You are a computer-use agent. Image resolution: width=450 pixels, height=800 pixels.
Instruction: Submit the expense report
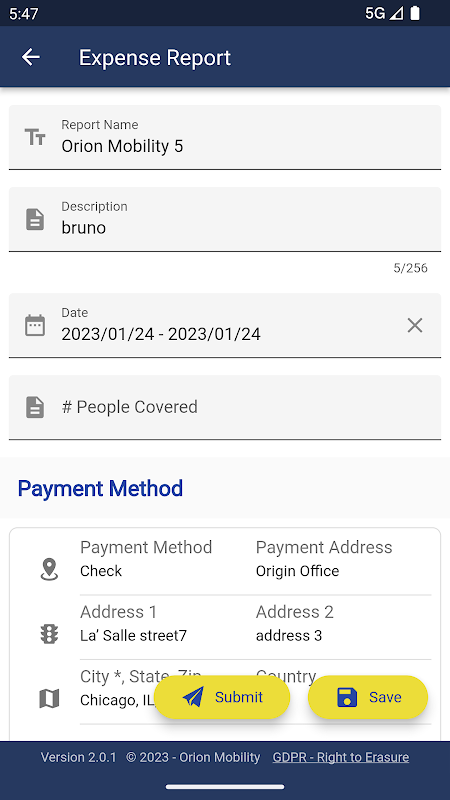tap(222, 697)
